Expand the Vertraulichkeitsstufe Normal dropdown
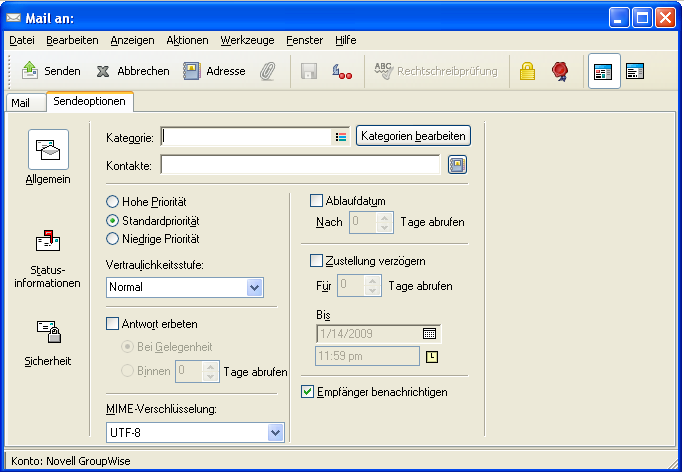The width and height of the screenshot is (684, 472). 254,287
